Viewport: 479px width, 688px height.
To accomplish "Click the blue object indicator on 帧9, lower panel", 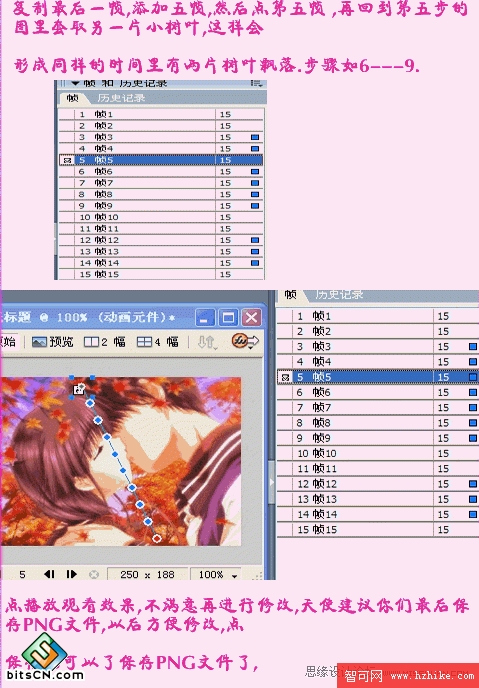I will coord(473,438).
